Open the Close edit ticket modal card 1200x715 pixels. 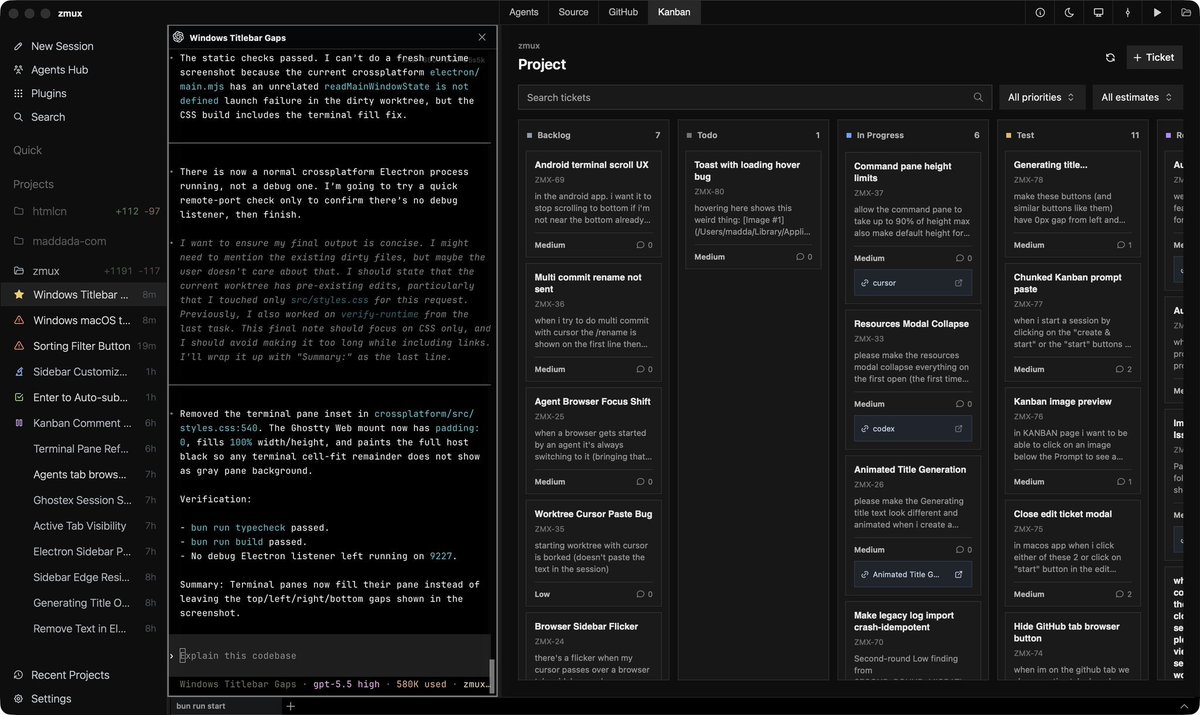point(1072,553)
